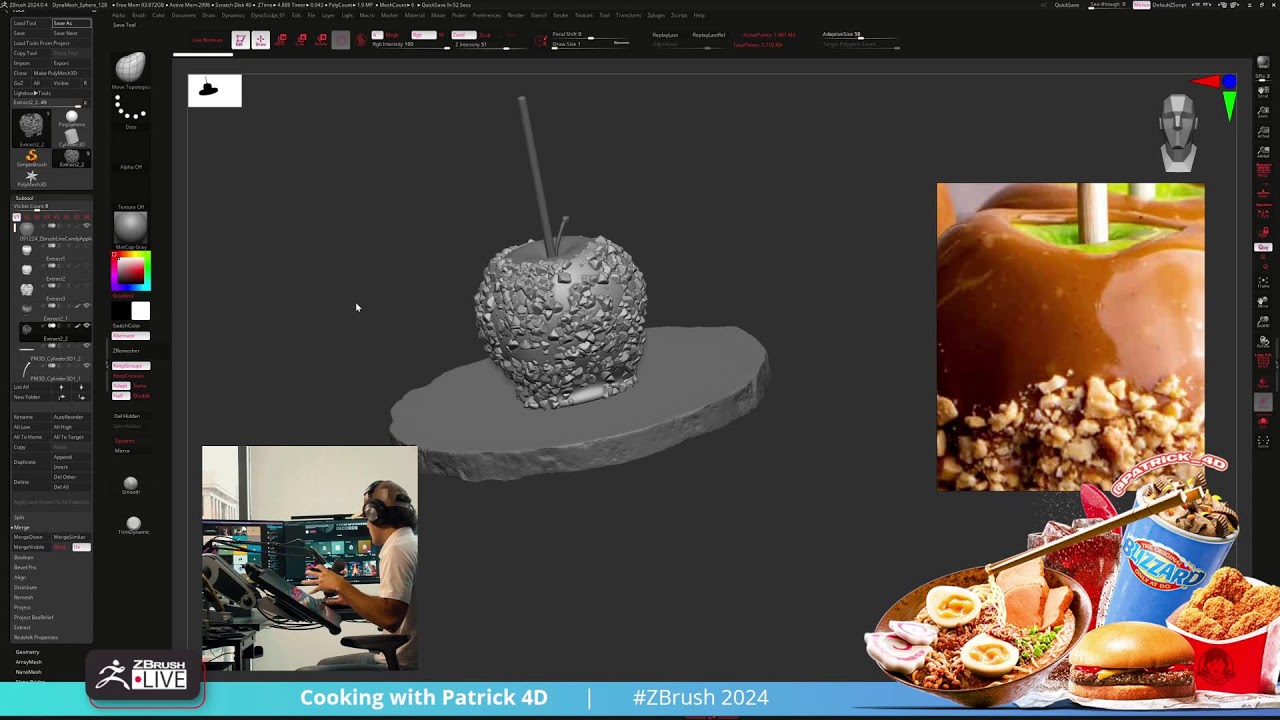Toggle the Zsub mode button
Image resolution: width=1280 pixels, height=720 pixels.
483,35
